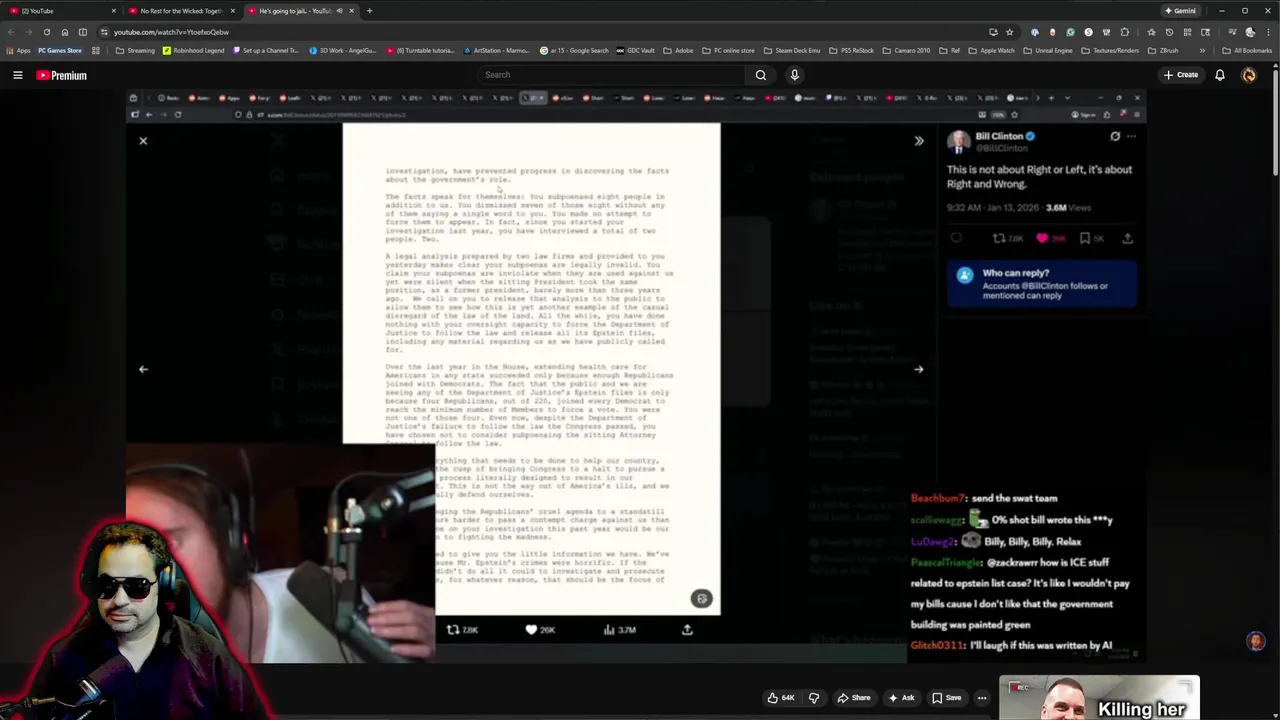The height and width of the screenshot is (720, 1280).
Task: Open the YouTube guide hamburger menu
Action: pyautogui.click(x=17, y=75)
